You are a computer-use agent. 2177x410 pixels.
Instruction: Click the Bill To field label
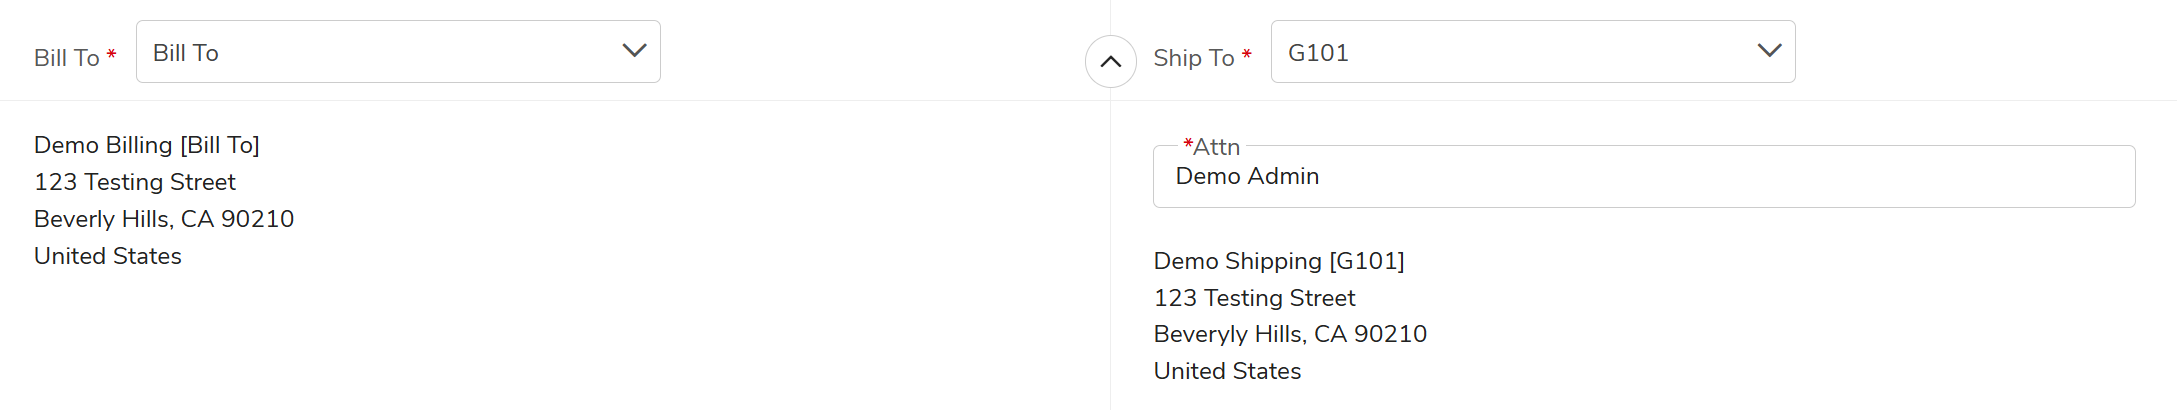pos(66,58)
